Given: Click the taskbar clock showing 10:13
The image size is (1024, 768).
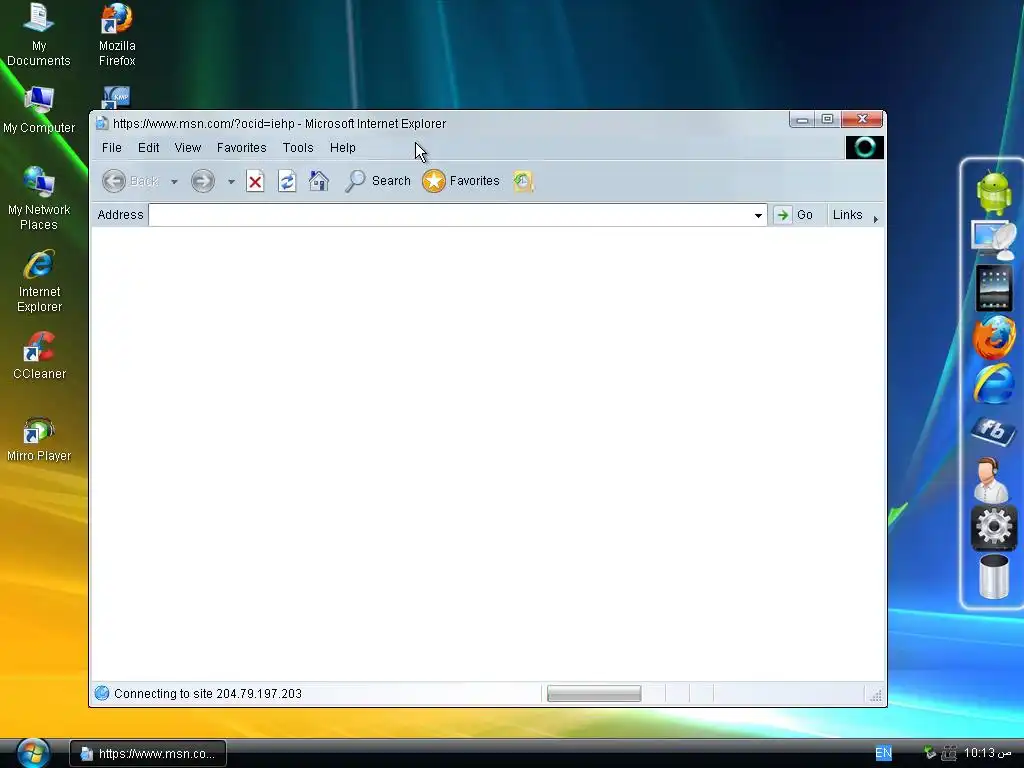Looking at the screenshot, I should coord(987,753).
